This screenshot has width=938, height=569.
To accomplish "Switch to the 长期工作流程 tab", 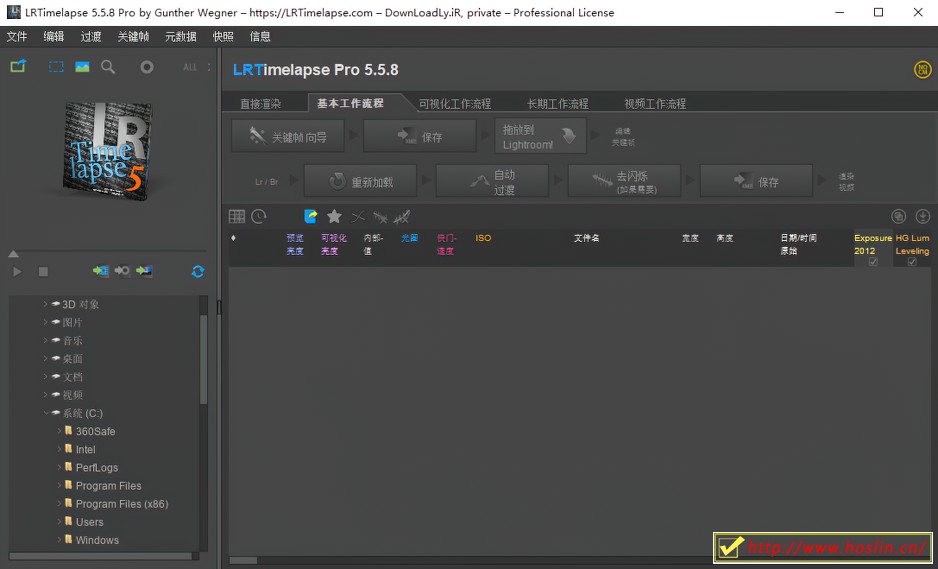I will (x=558, y=104).
